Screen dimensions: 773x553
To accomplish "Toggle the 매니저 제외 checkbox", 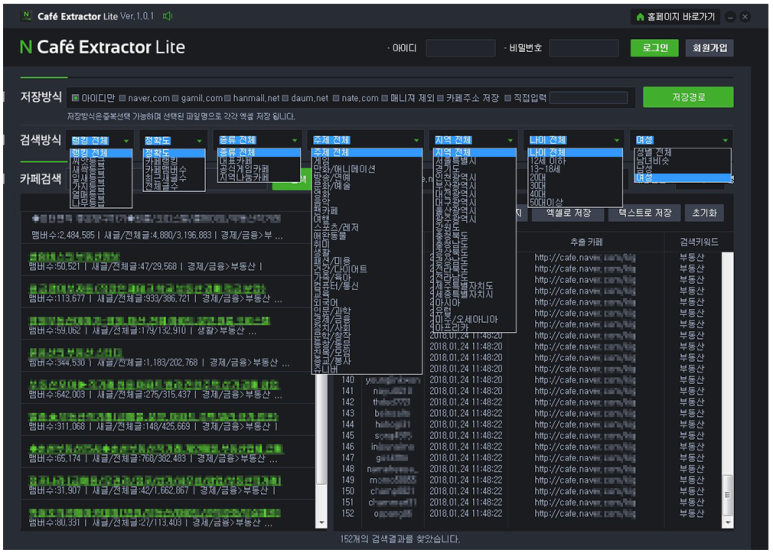I will (x=385, y=98).
